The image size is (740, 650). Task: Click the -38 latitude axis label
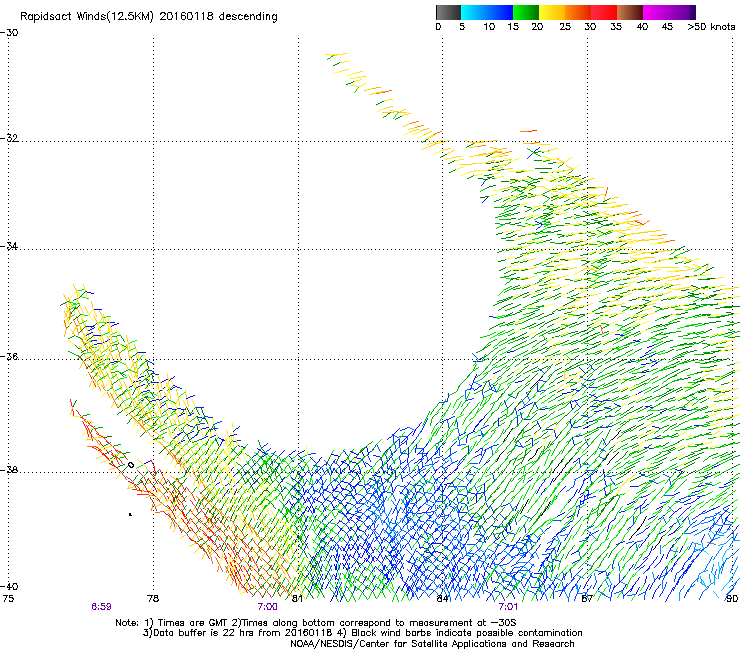coord(9,470)
